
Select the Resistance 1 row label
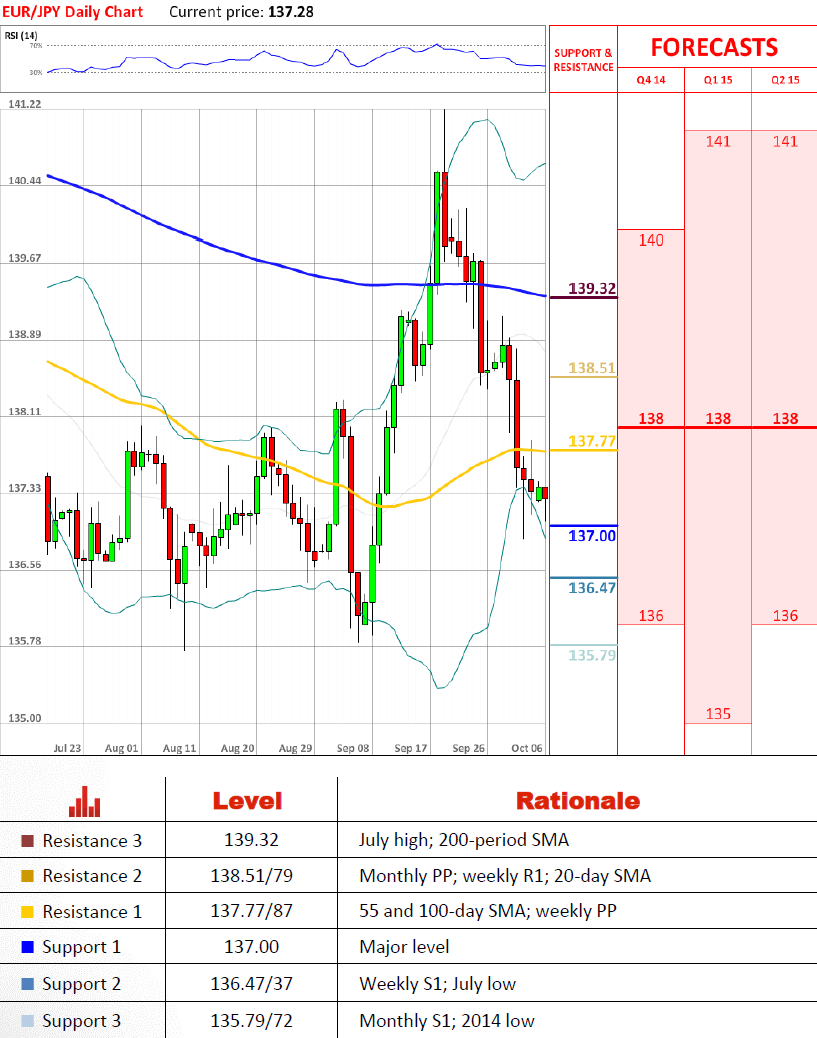pos(92,912)
